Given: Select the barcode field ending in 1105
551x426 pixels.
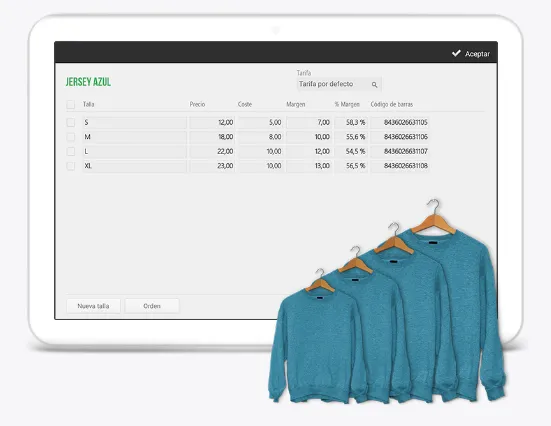Looking at the screenshot, I should tap(400, 122).
